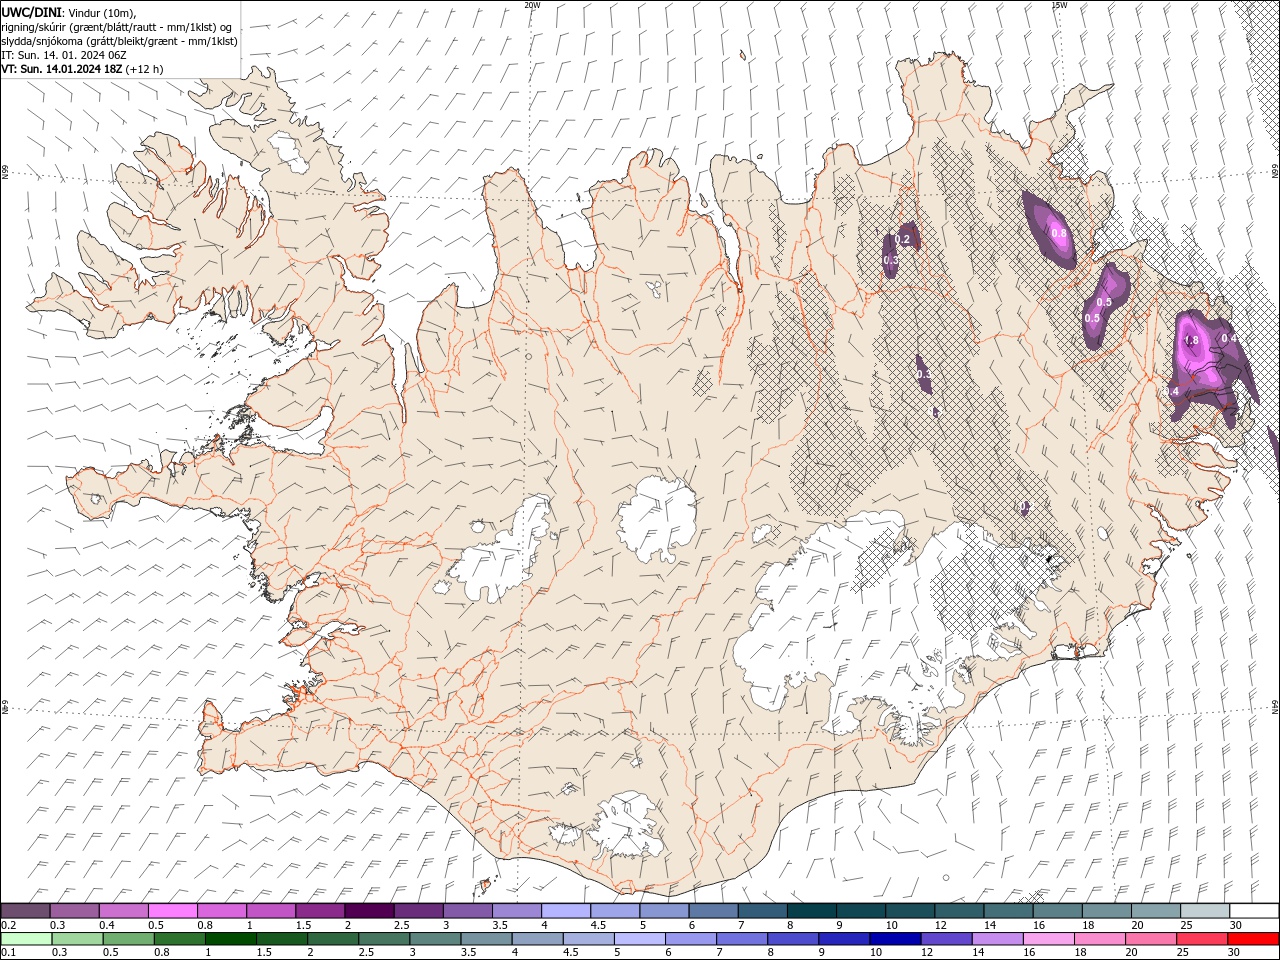Click the 0.2 precipitation value on the map

[x=903, y=240]
